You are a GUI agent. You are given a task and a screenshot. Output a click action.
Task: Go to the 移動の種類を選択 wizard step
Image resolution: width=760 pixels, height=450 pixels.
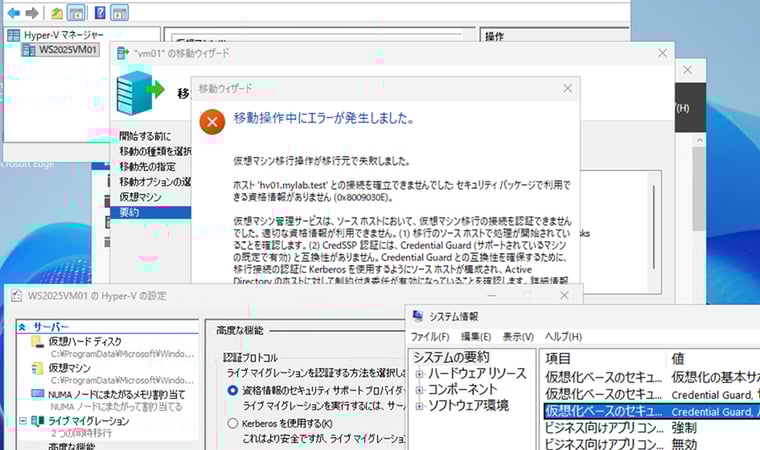tap(155, 151)
